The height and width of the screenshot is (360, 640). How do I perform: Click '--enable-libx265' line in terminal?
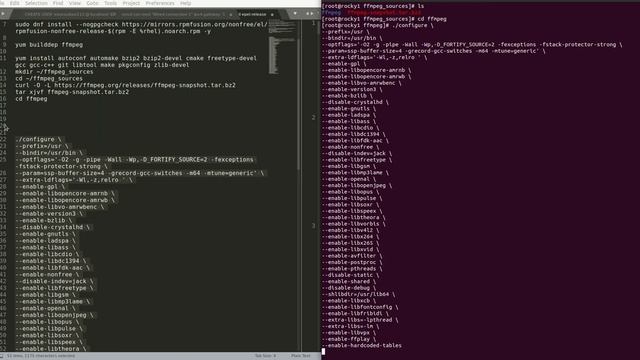(351, 243)
